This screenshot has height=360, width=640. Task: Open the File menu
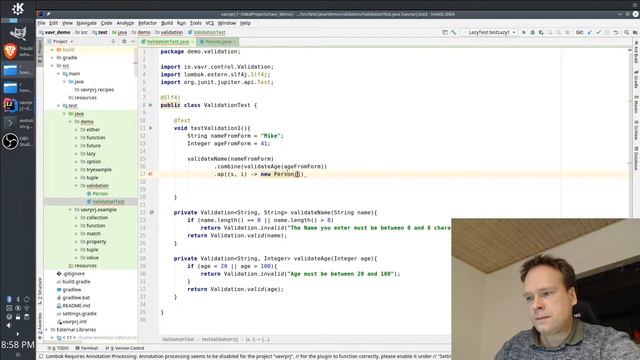pos(42,23)
